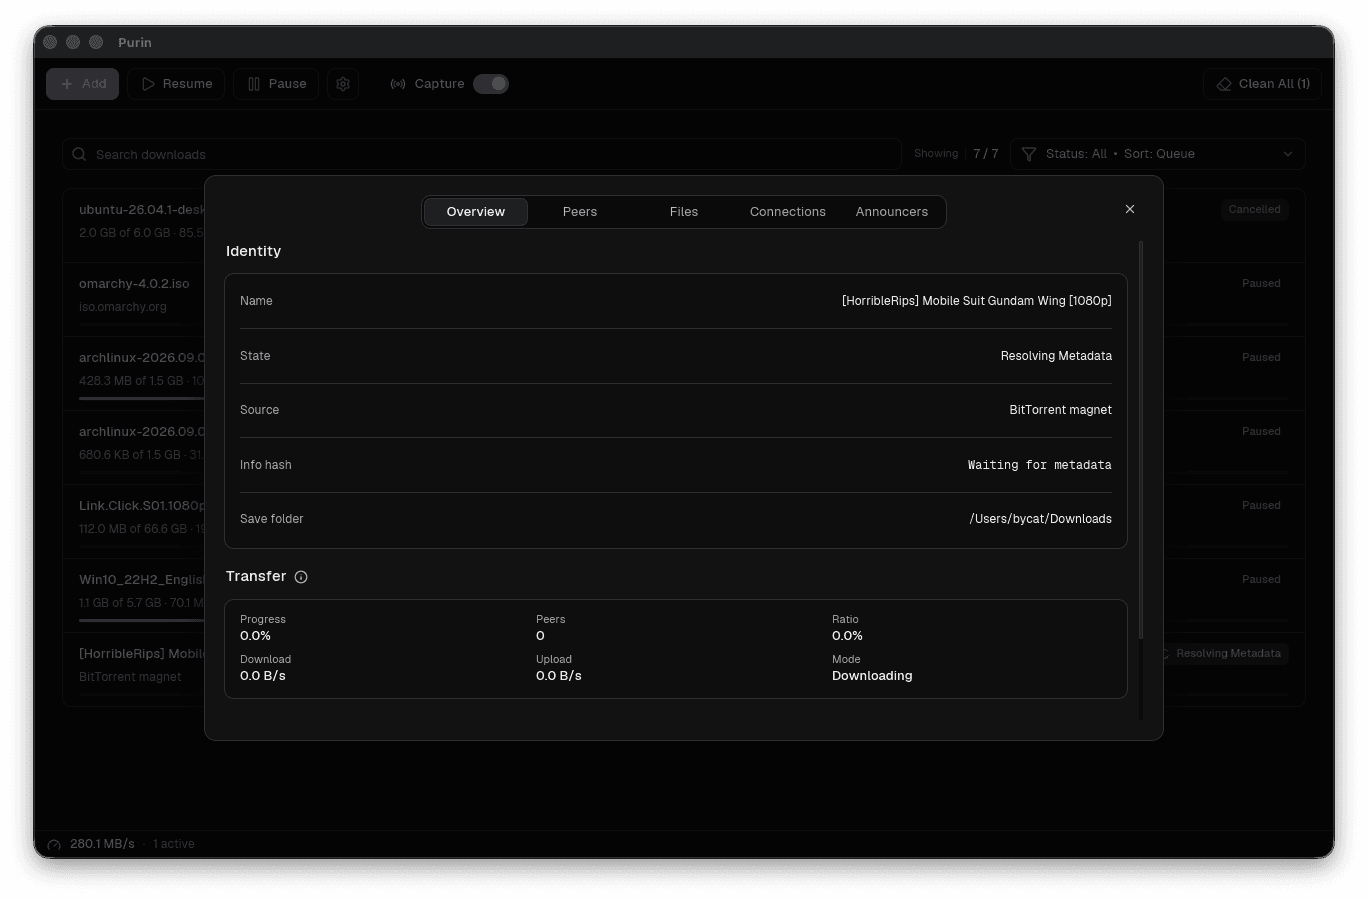Click the 1 active status text

click(x=174, y=844)
